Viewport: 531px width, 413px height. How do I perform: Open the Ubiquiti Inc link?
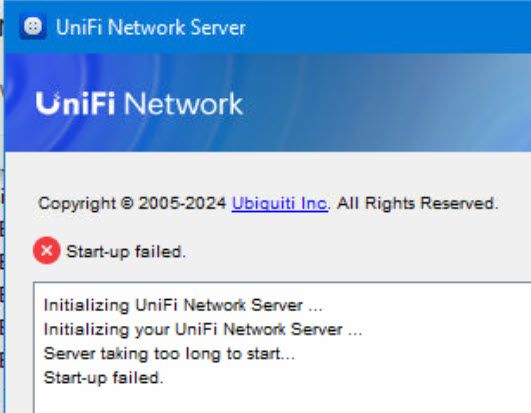(x=280, y=203)
